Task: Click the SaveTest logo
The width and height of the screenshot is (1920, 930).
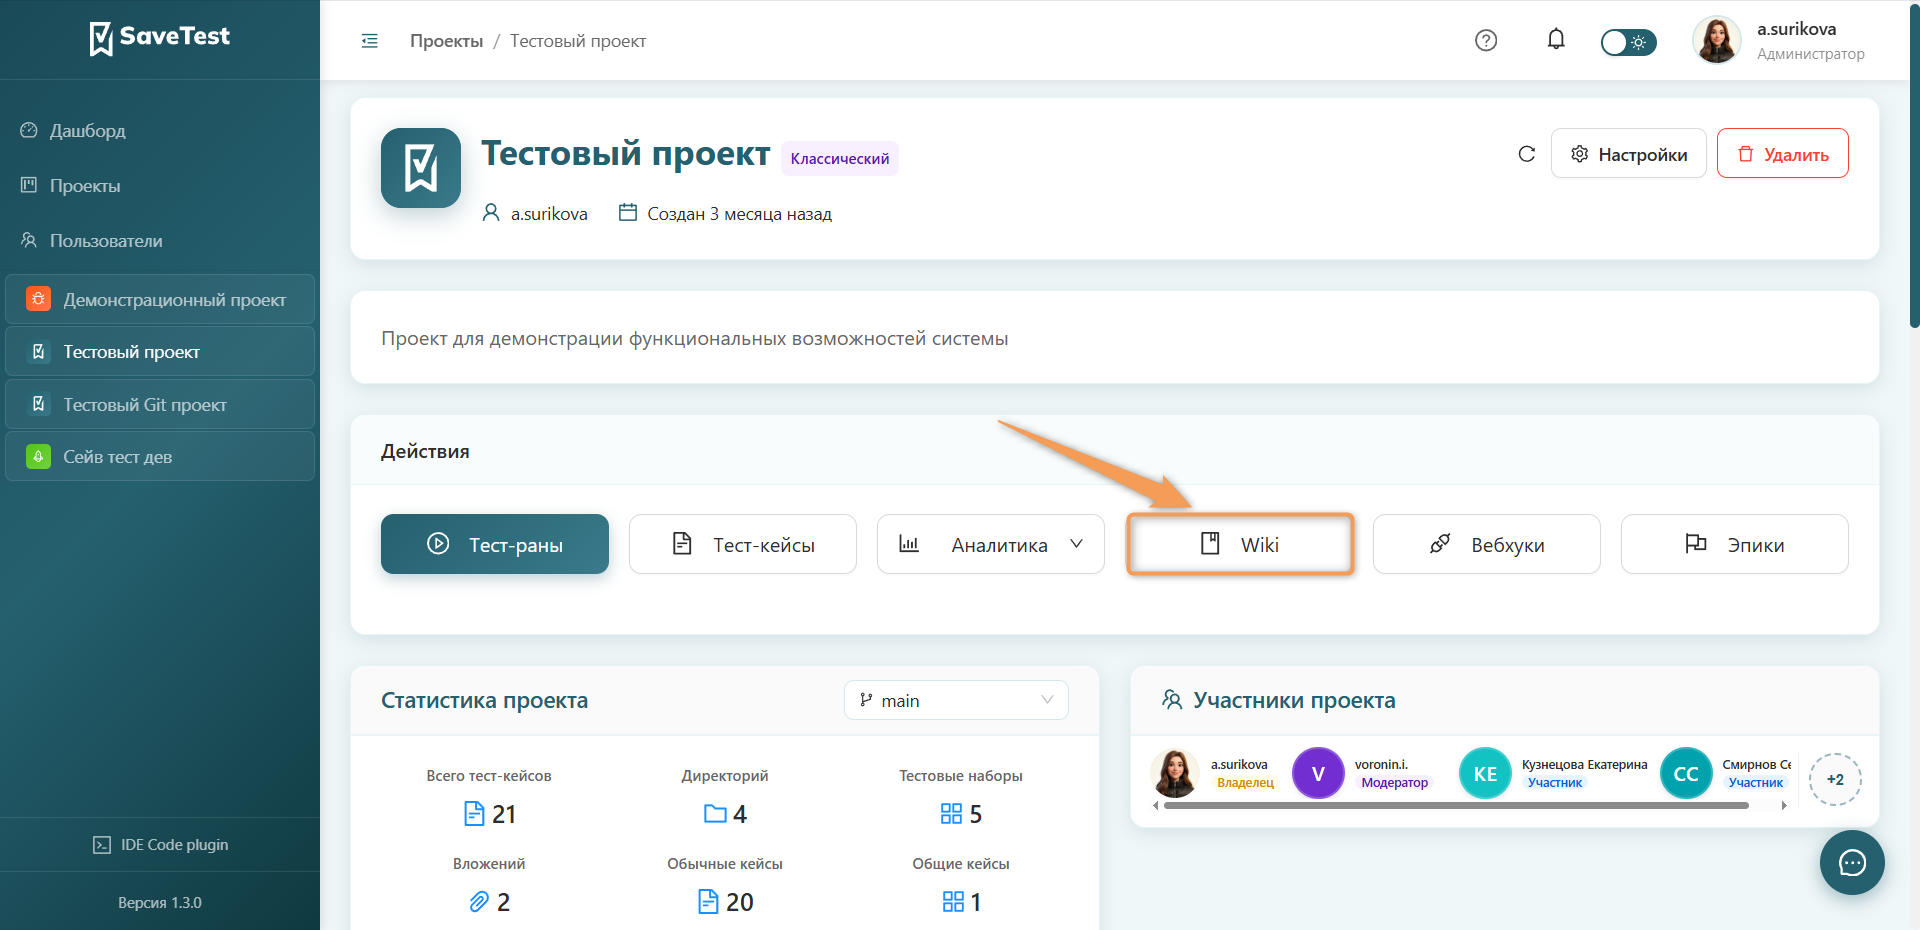Action: 159,38
